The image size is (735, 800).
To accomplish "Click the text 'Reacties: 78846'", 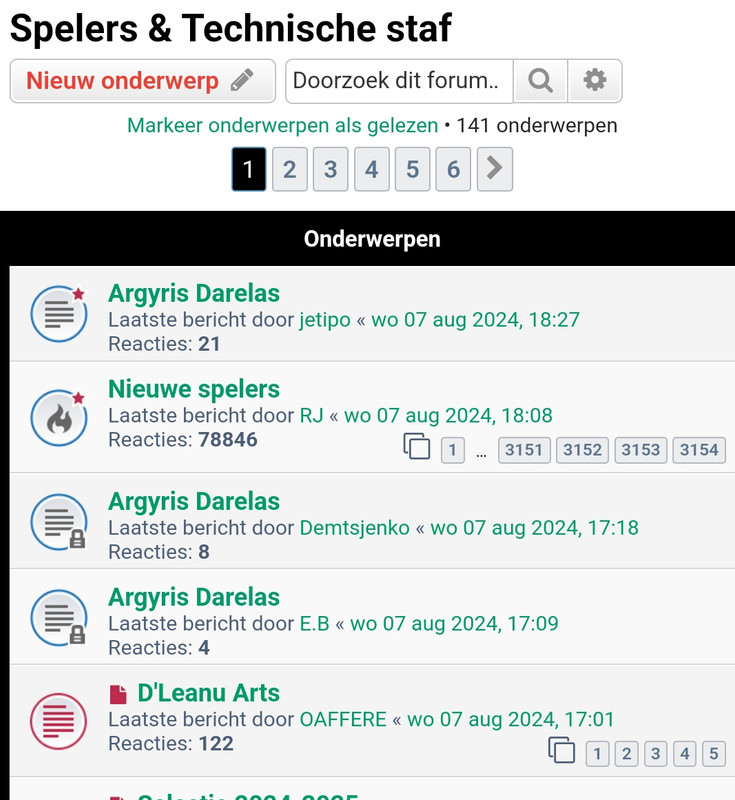I will [x=183, y=440].
